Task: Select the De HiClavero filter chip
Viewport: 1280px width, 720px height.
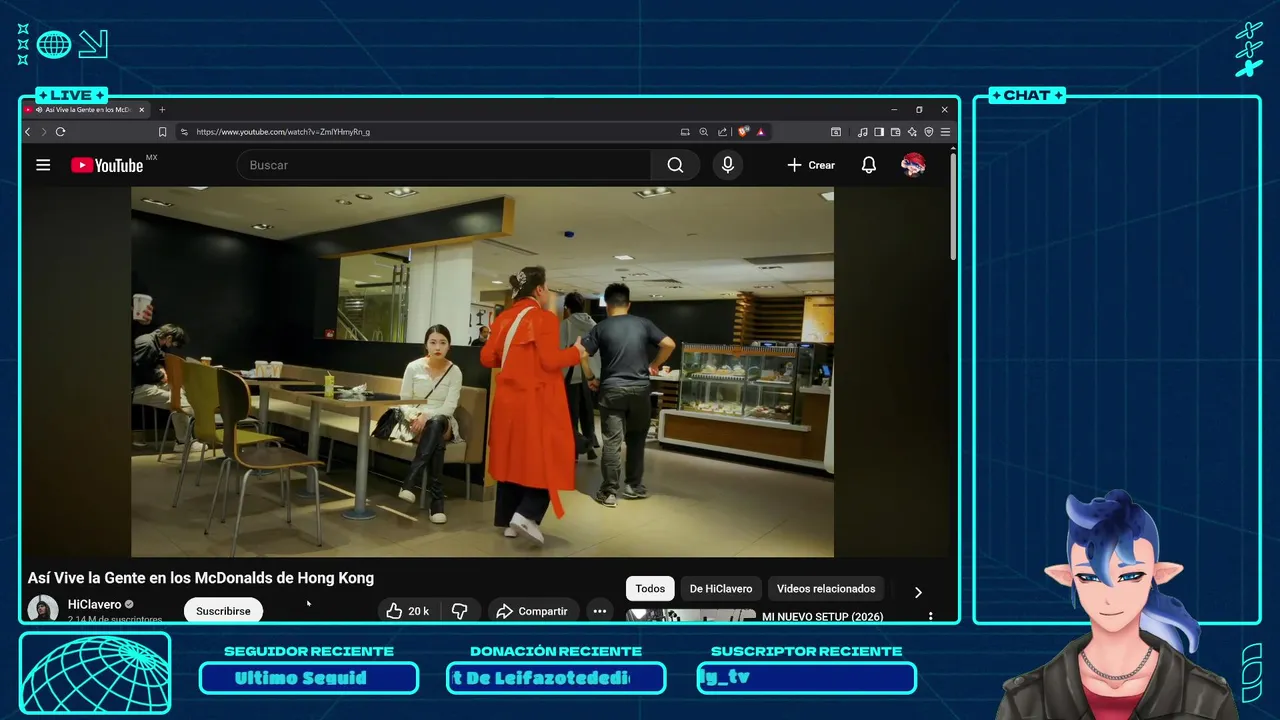Action: tap(720, 589)
